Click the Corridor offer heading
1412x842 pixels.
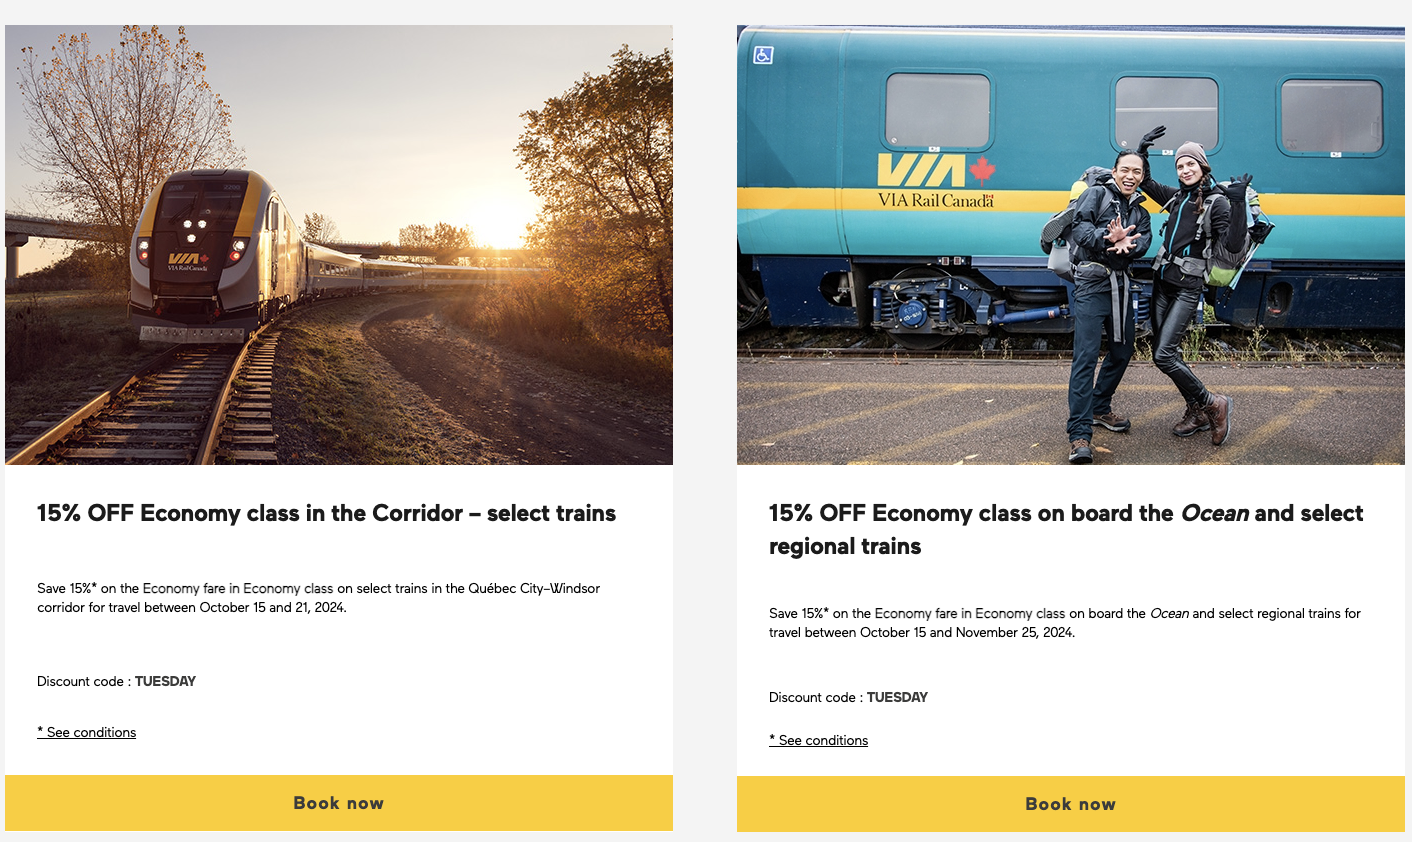(x=326, y=513)
